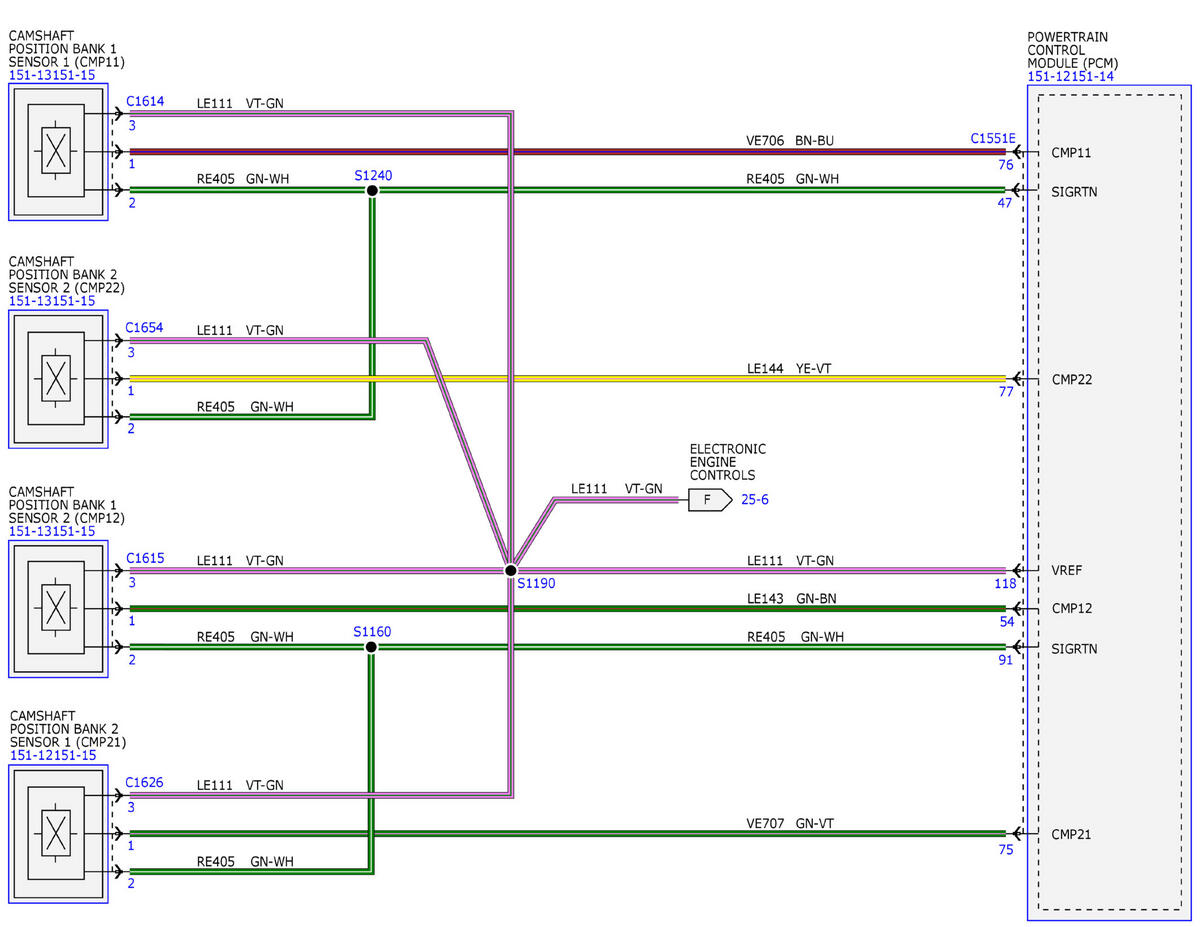Select PCM pin number 118
Viewport: 1200px width, 927px height.
(x=1005, y=584)
